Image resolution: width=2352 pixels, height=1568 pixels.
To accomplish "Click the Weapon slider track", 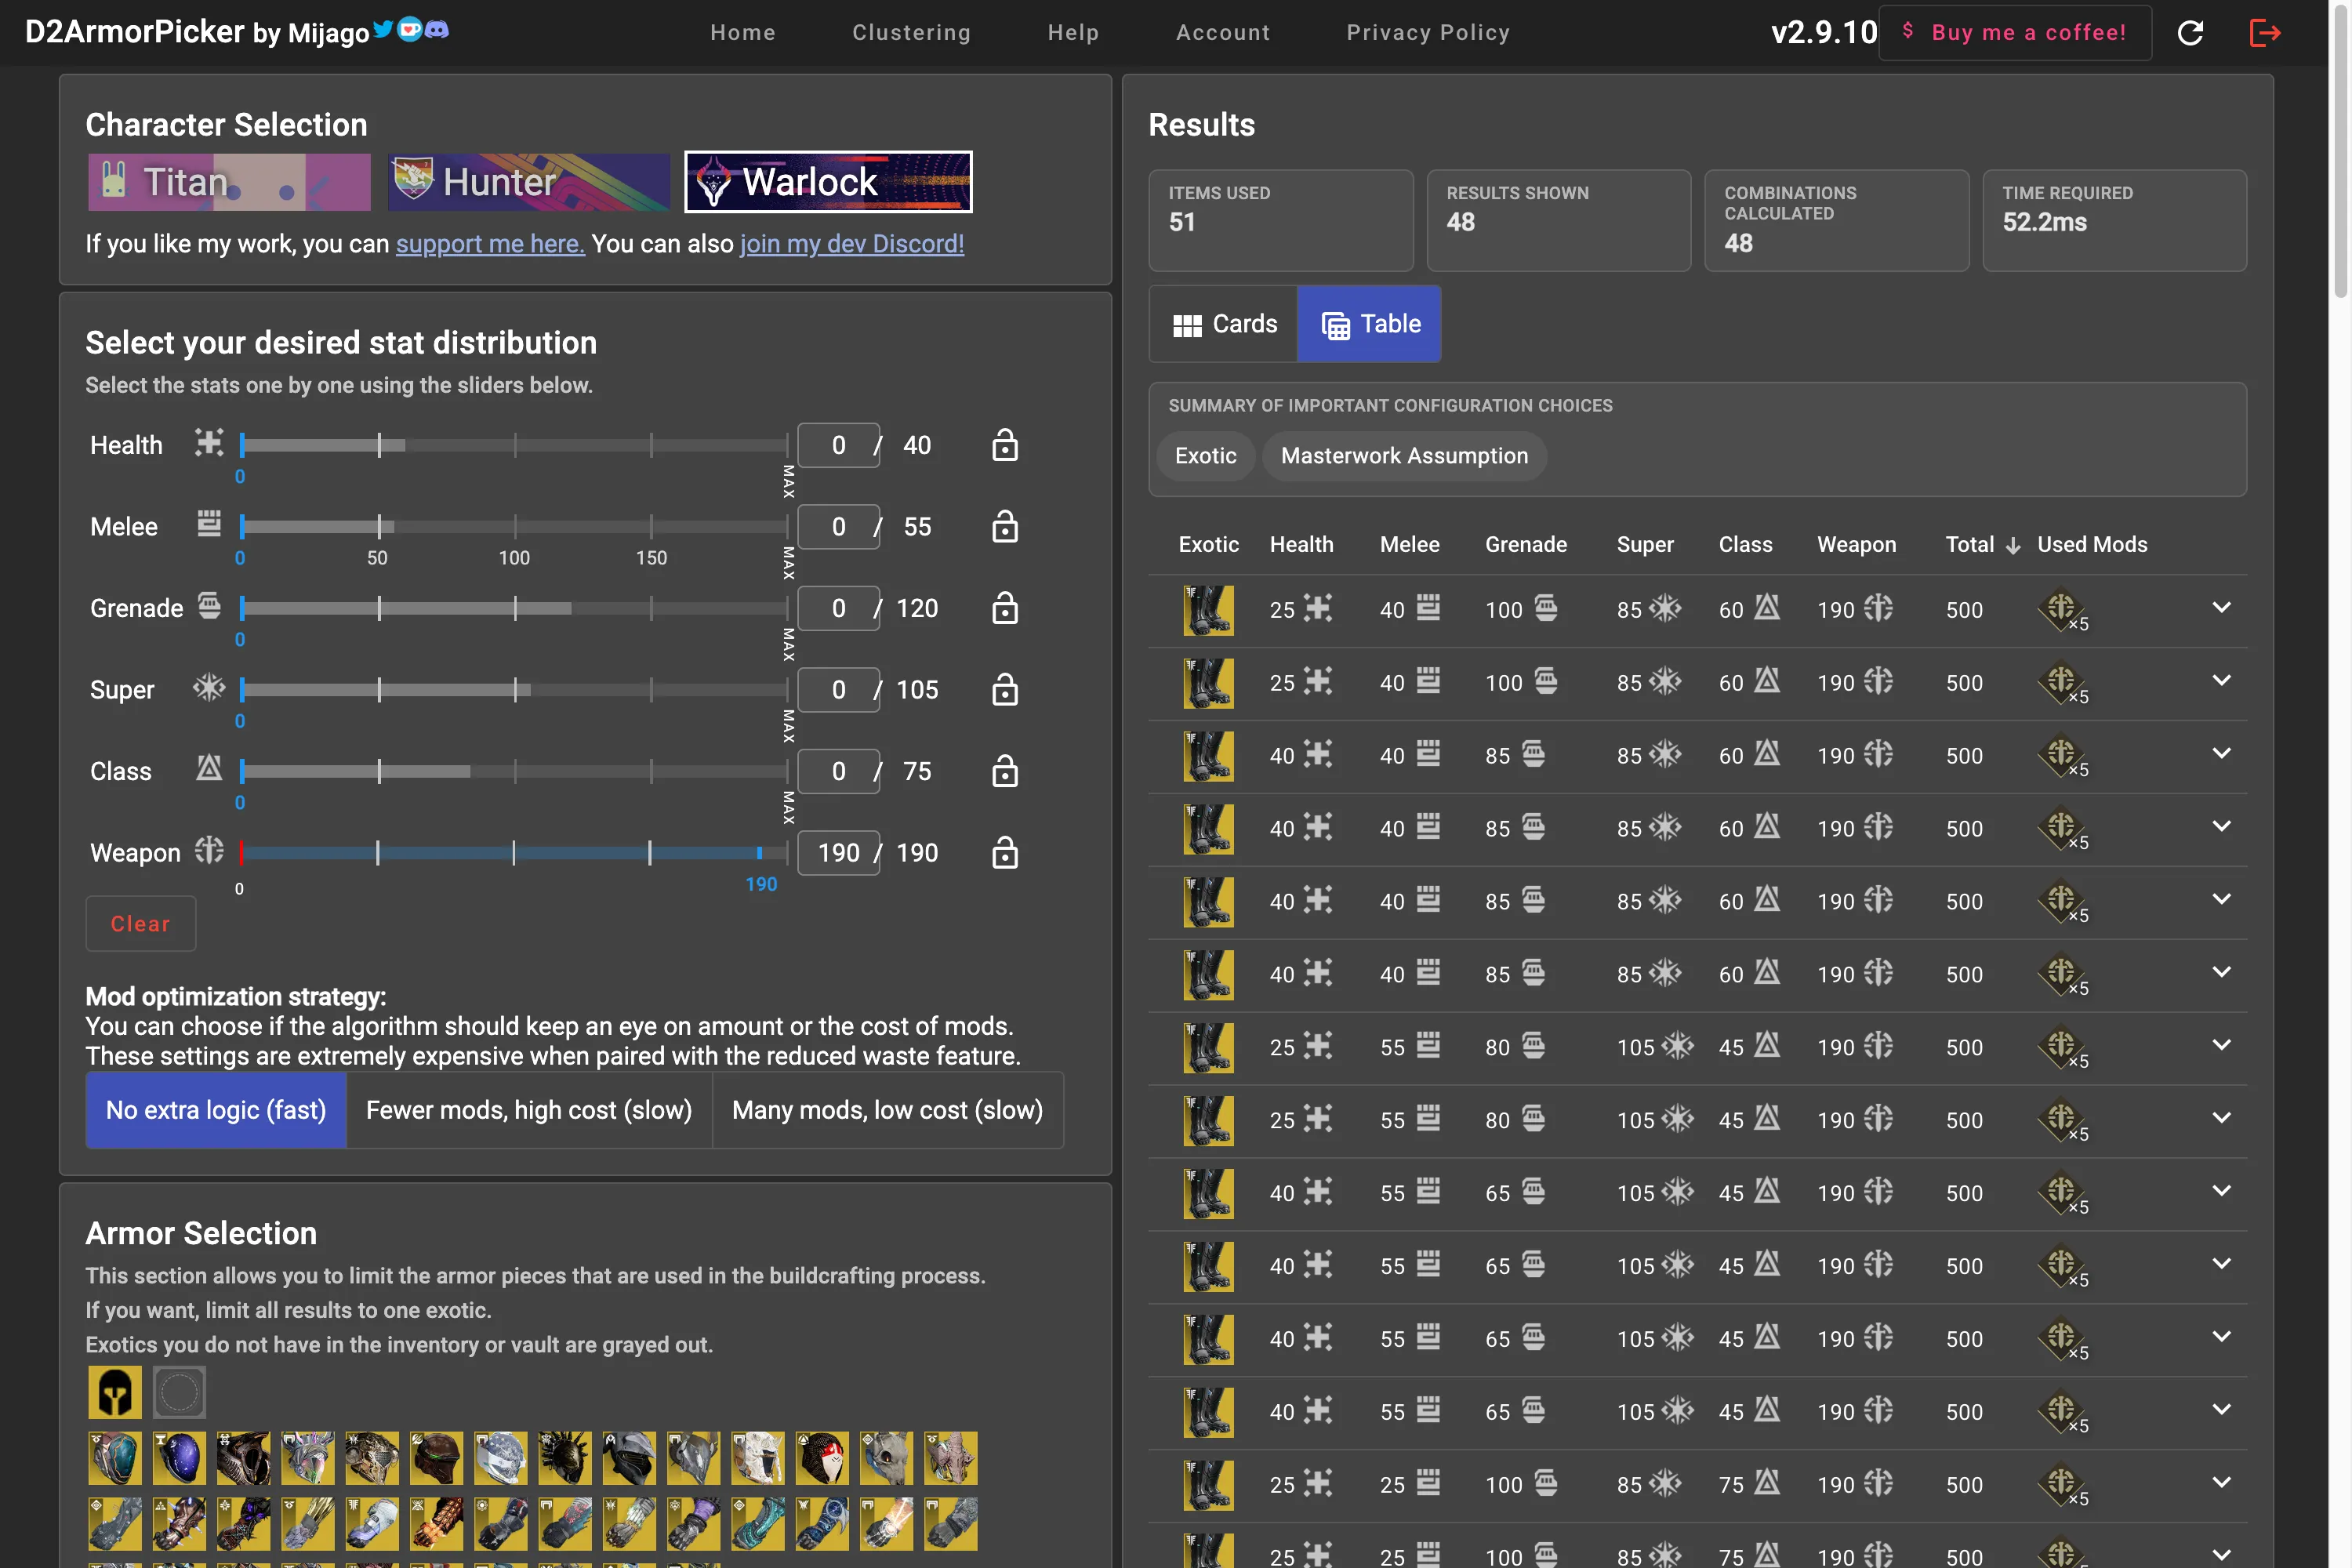I will point(514,853).
